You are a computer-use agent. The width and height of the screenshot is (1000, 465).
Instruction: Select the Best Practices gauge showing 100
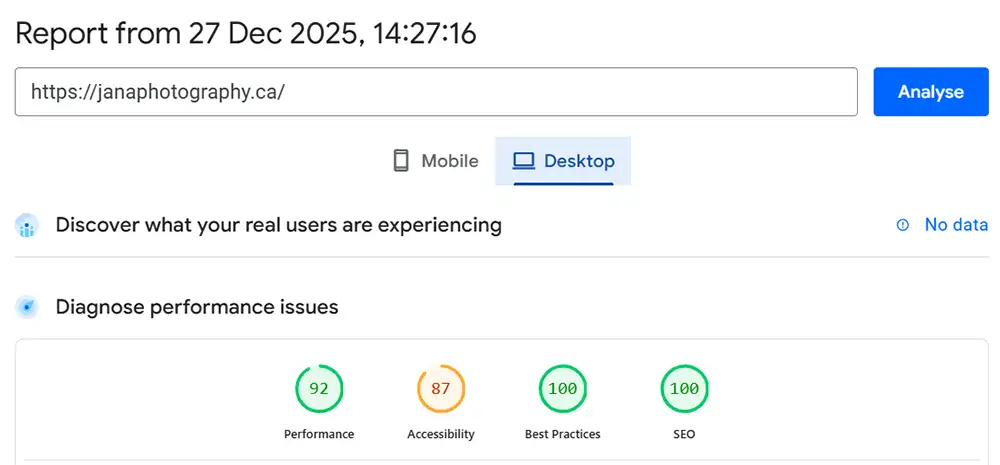click(x=563, y=389)
